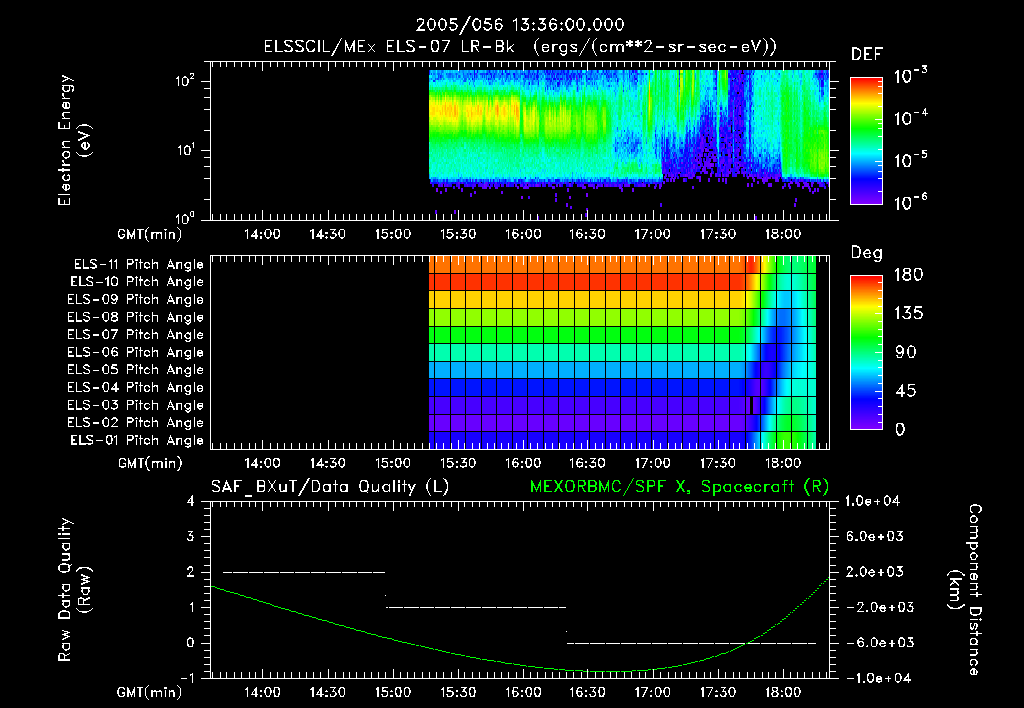Click the 180 degree scale value

click(908, 275)
